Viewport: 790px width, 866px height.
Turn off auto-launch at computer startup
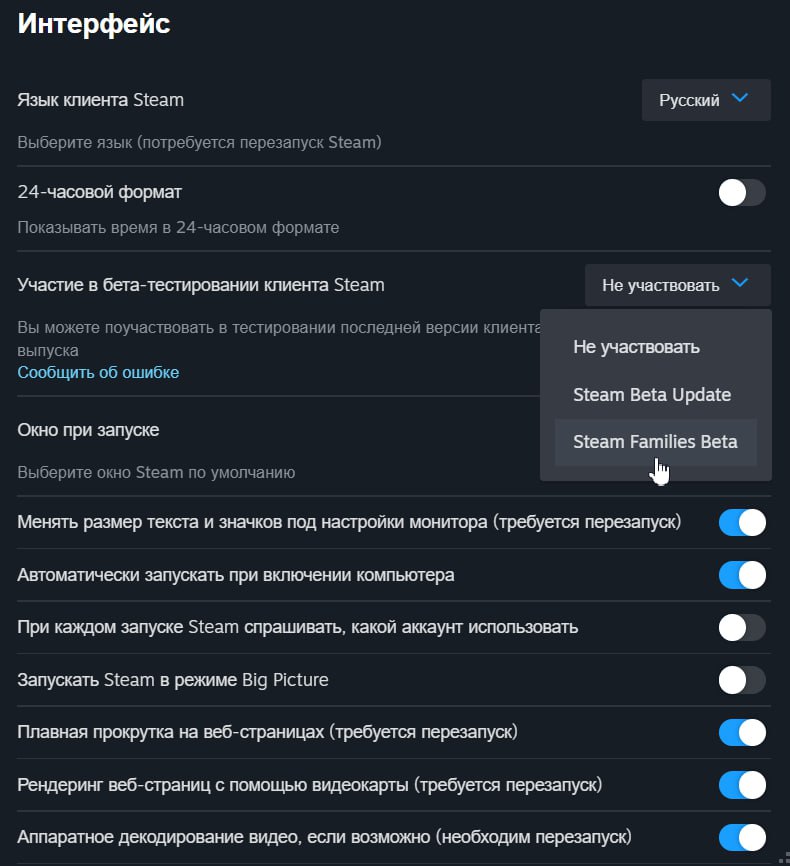coord(742,575)
